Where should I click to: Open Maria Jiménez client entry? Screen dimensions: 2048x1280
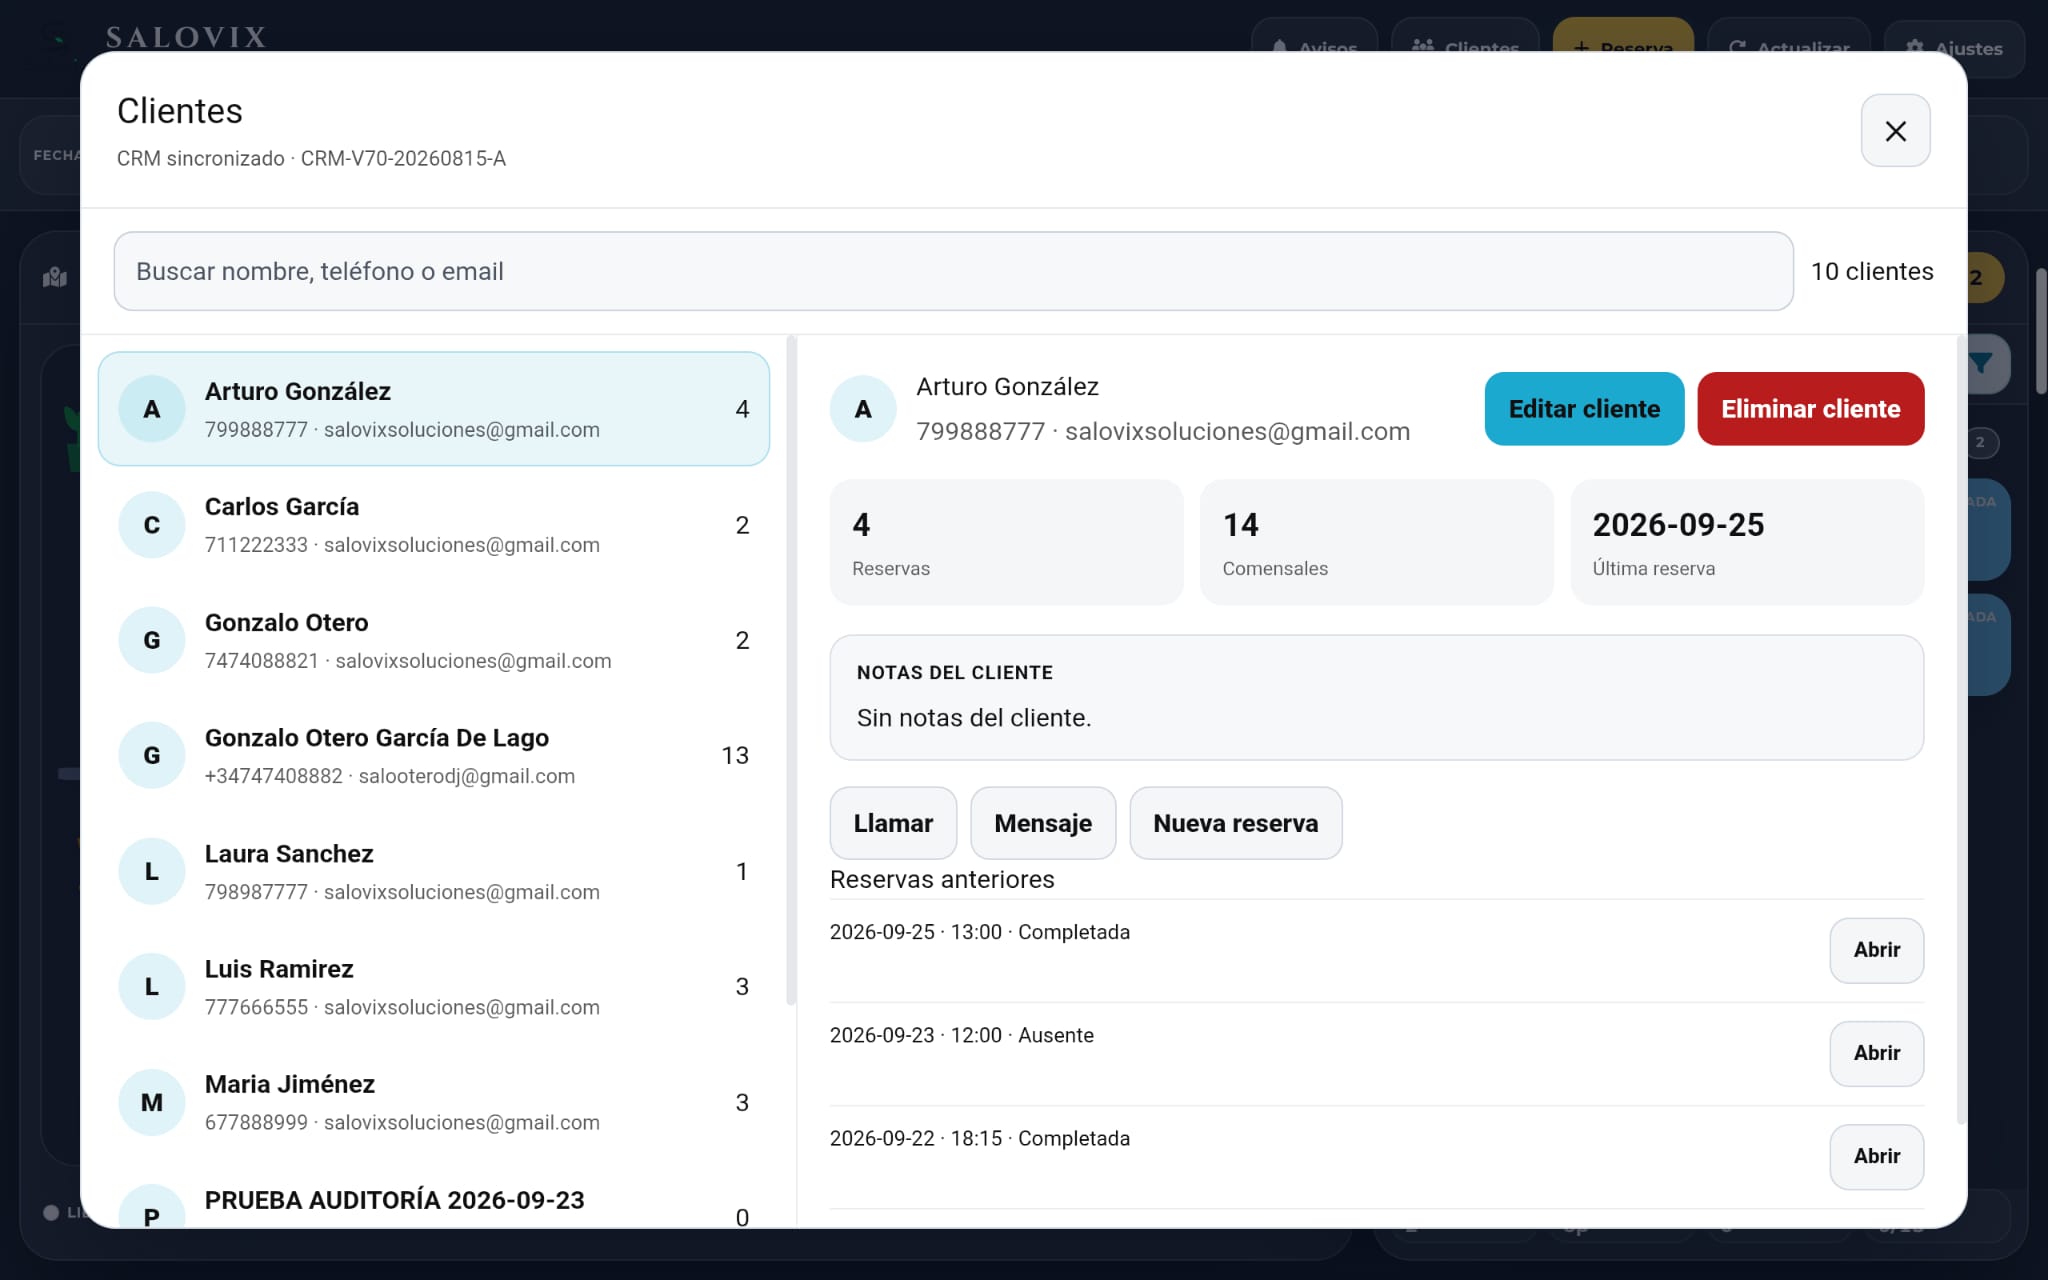point(434,1102)
